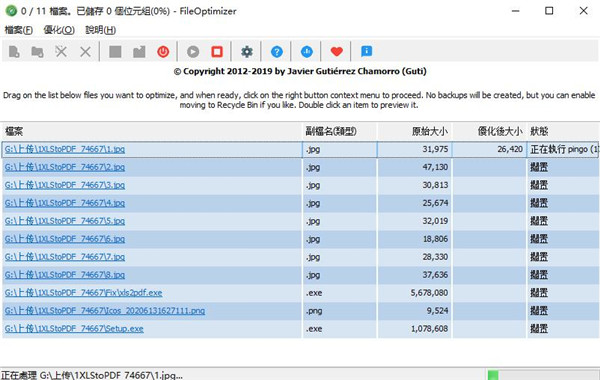Sort by the 副檔名(類型) column header

pos(340,132)
